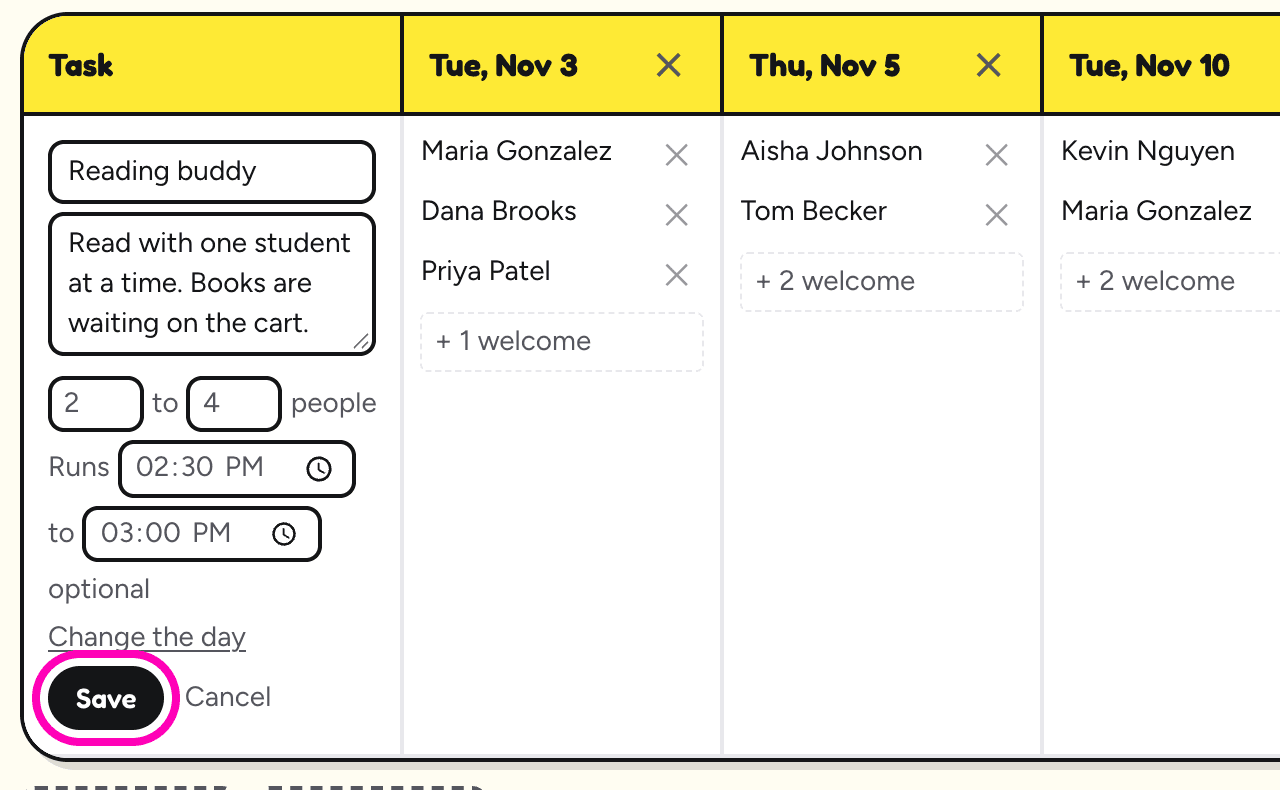The width and height of the screenshot is (1280, 790).
Task: Open the end time clock picker
Action: 284,534
